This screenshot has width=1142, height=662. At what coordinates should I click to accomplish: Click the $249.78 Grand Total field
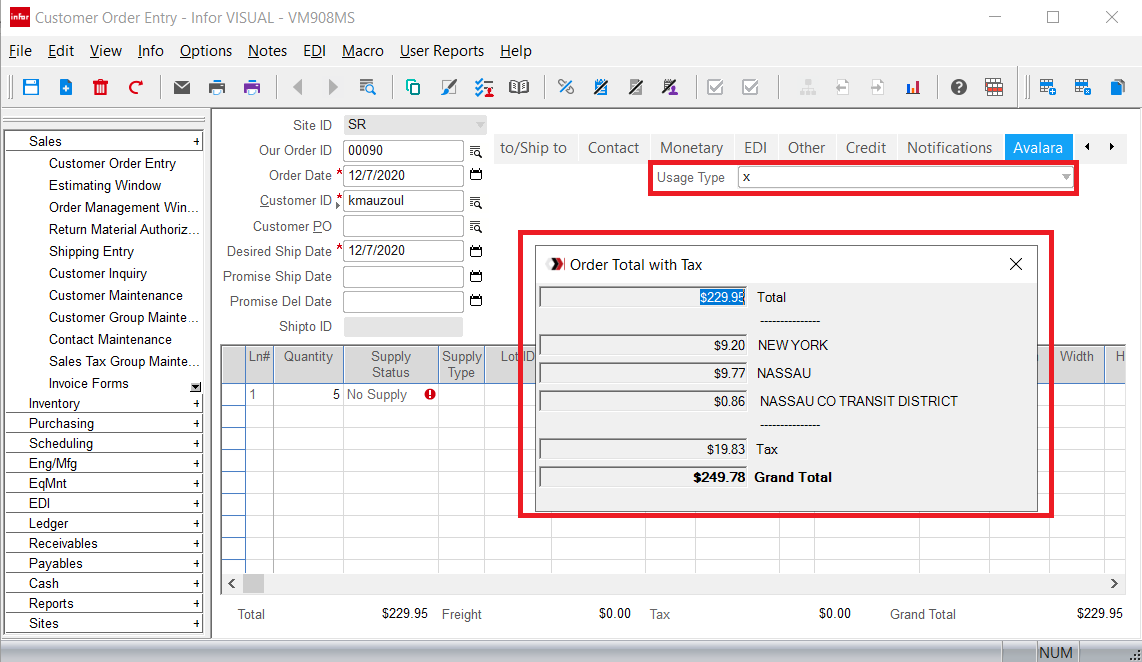(643, 477)
